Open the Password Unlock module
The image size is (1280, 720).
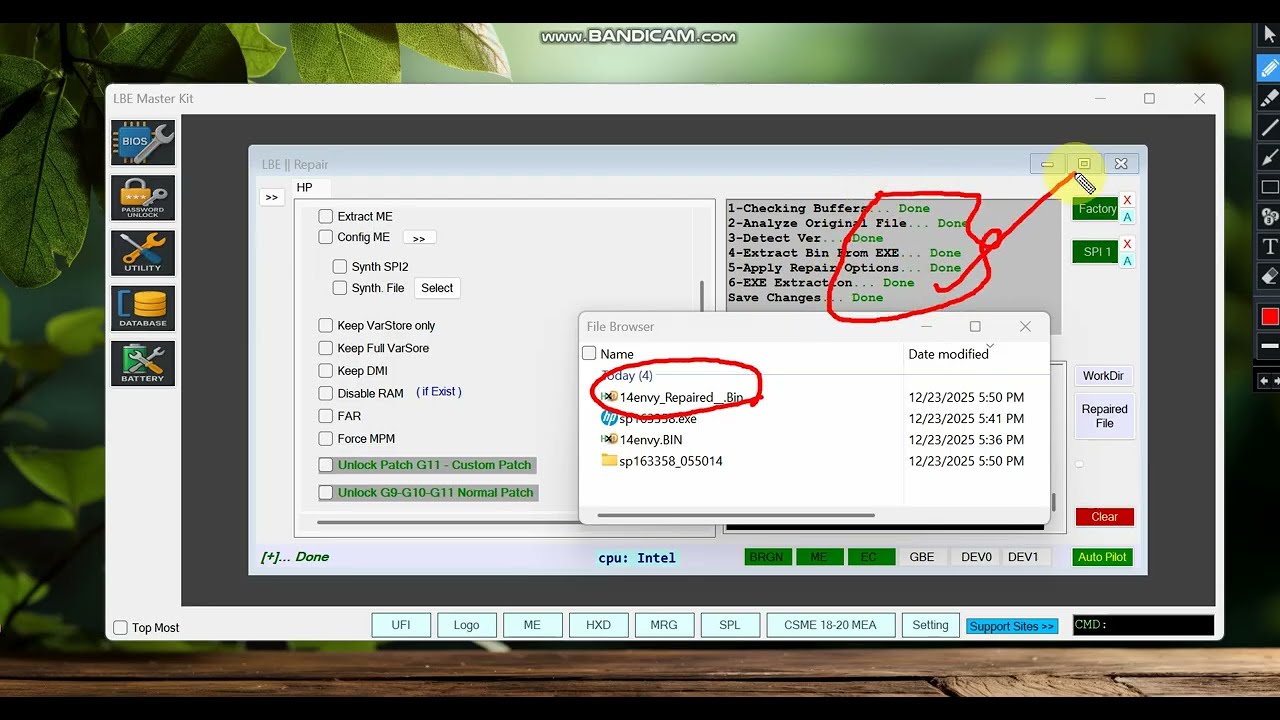(143, 198)
